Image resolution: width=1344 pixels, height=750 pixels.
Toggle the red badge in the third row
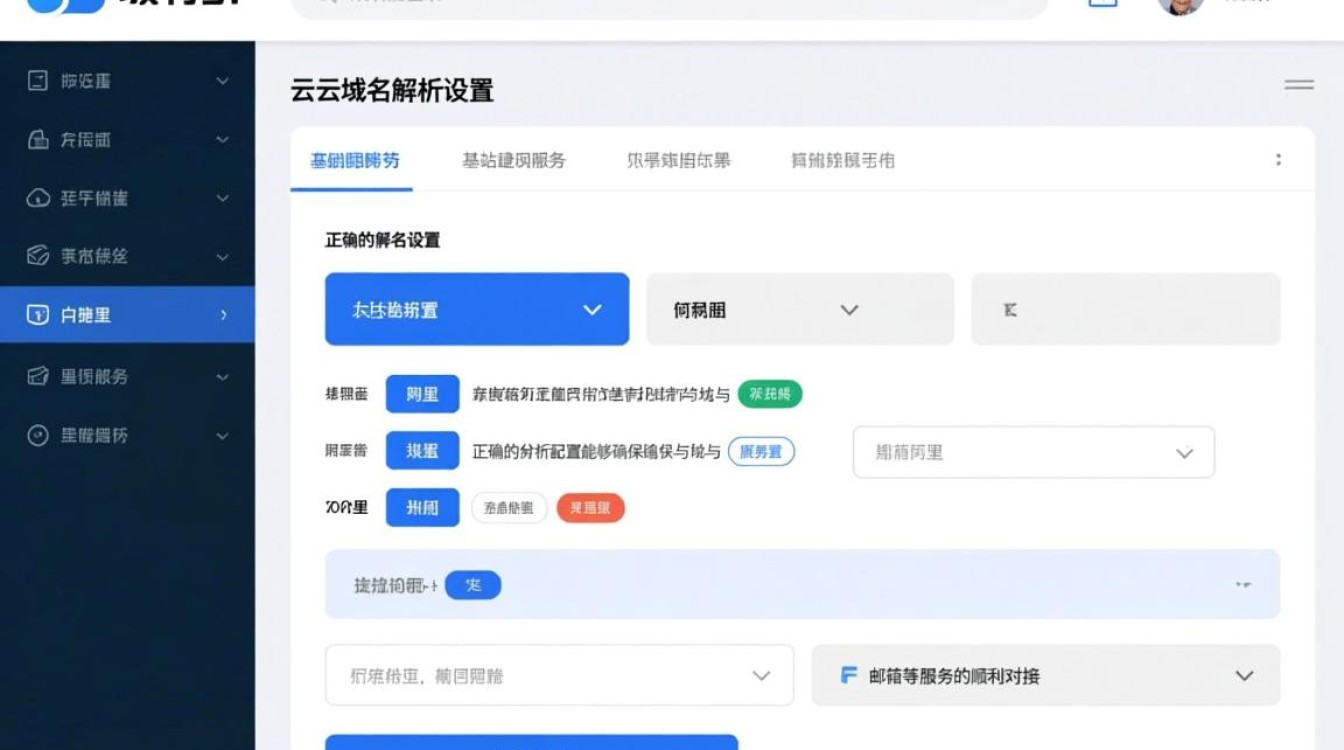tap(590, 508)
